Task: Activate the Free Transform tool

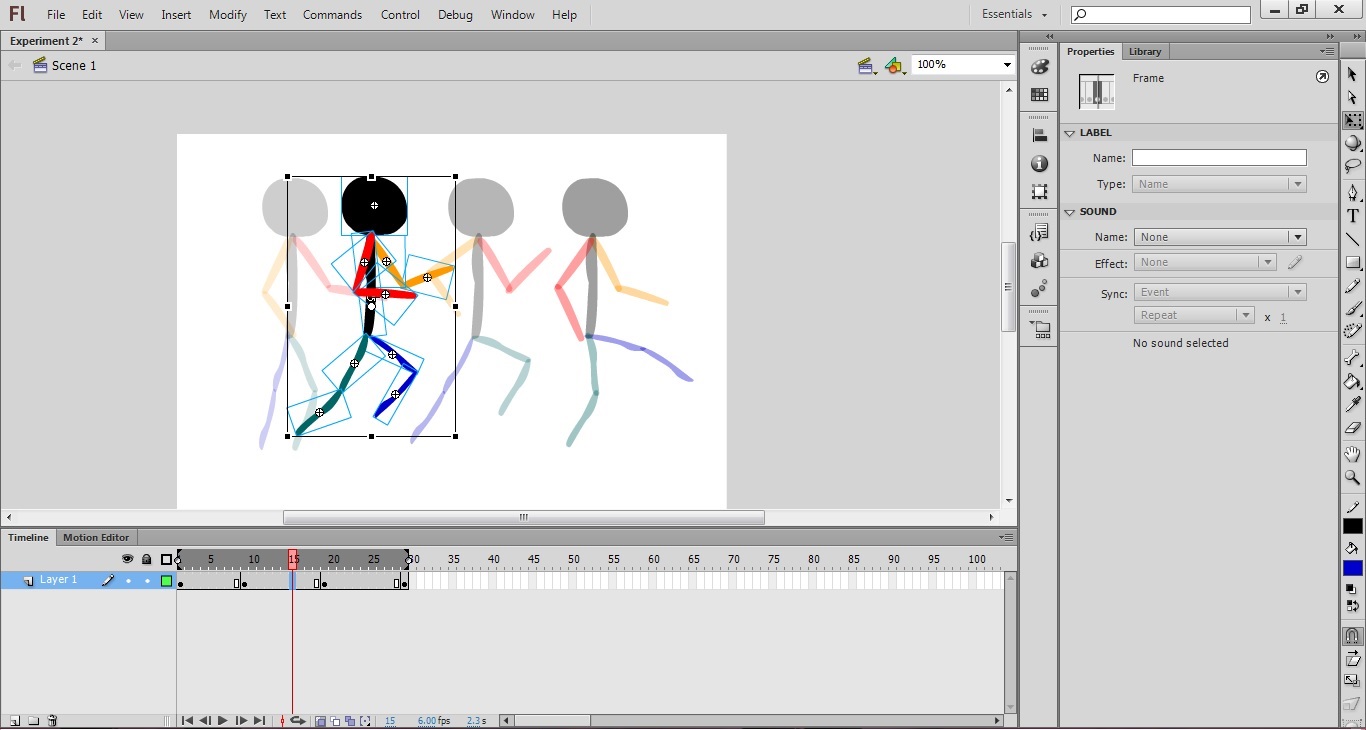Action: coord(1352,120)
